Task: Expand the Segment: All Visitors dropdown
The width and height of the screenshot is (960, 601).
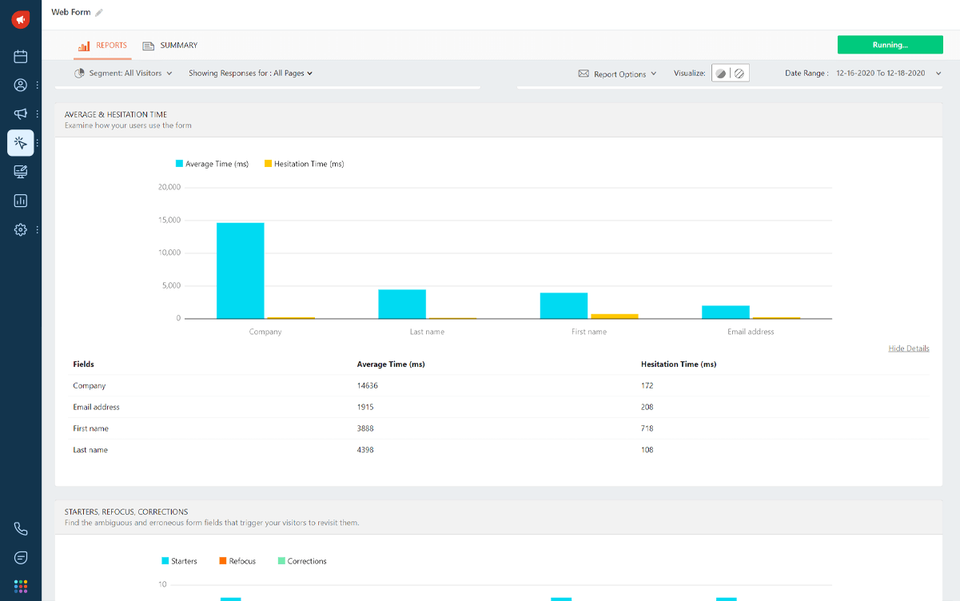Action: pos(124,73)
